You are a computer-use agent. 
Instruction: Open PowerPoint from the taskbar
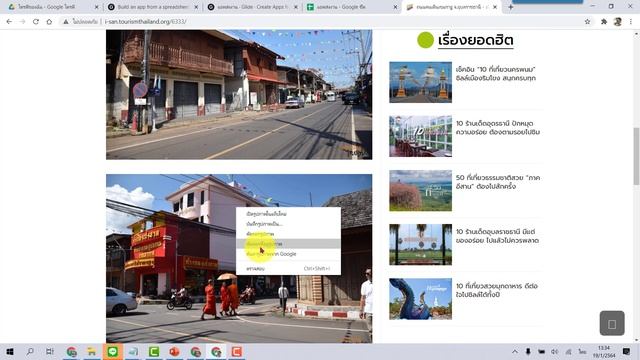pos(175,351)
